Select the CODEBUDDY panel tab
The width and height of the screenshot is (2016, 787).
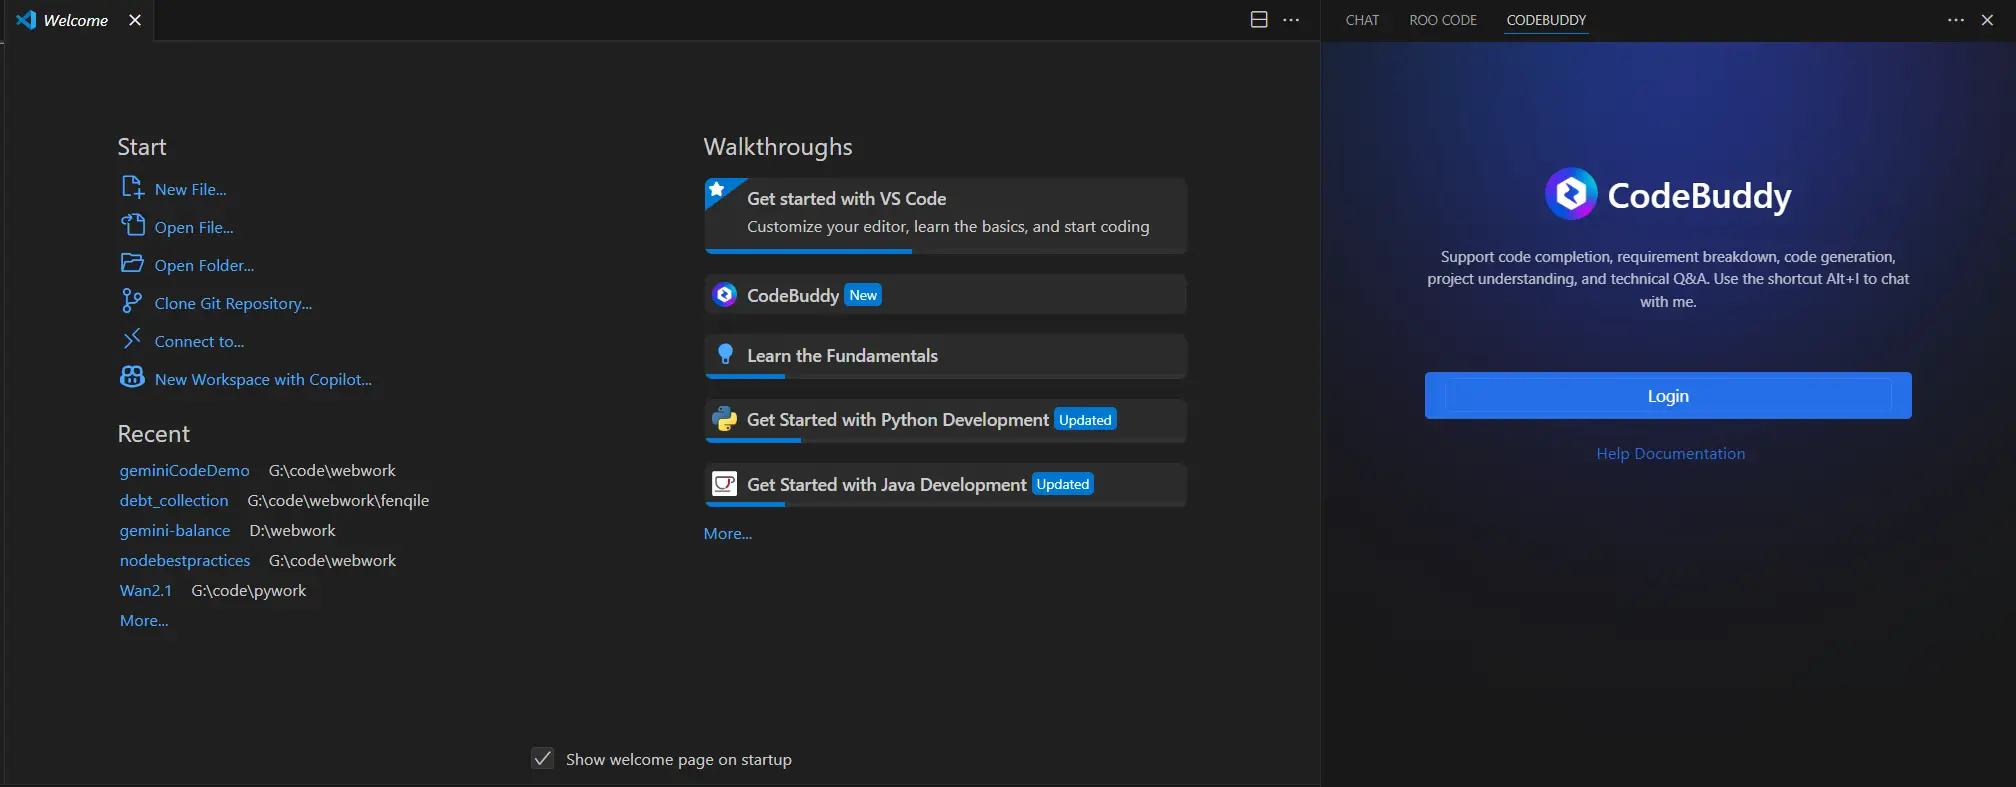pos(1546,20)
